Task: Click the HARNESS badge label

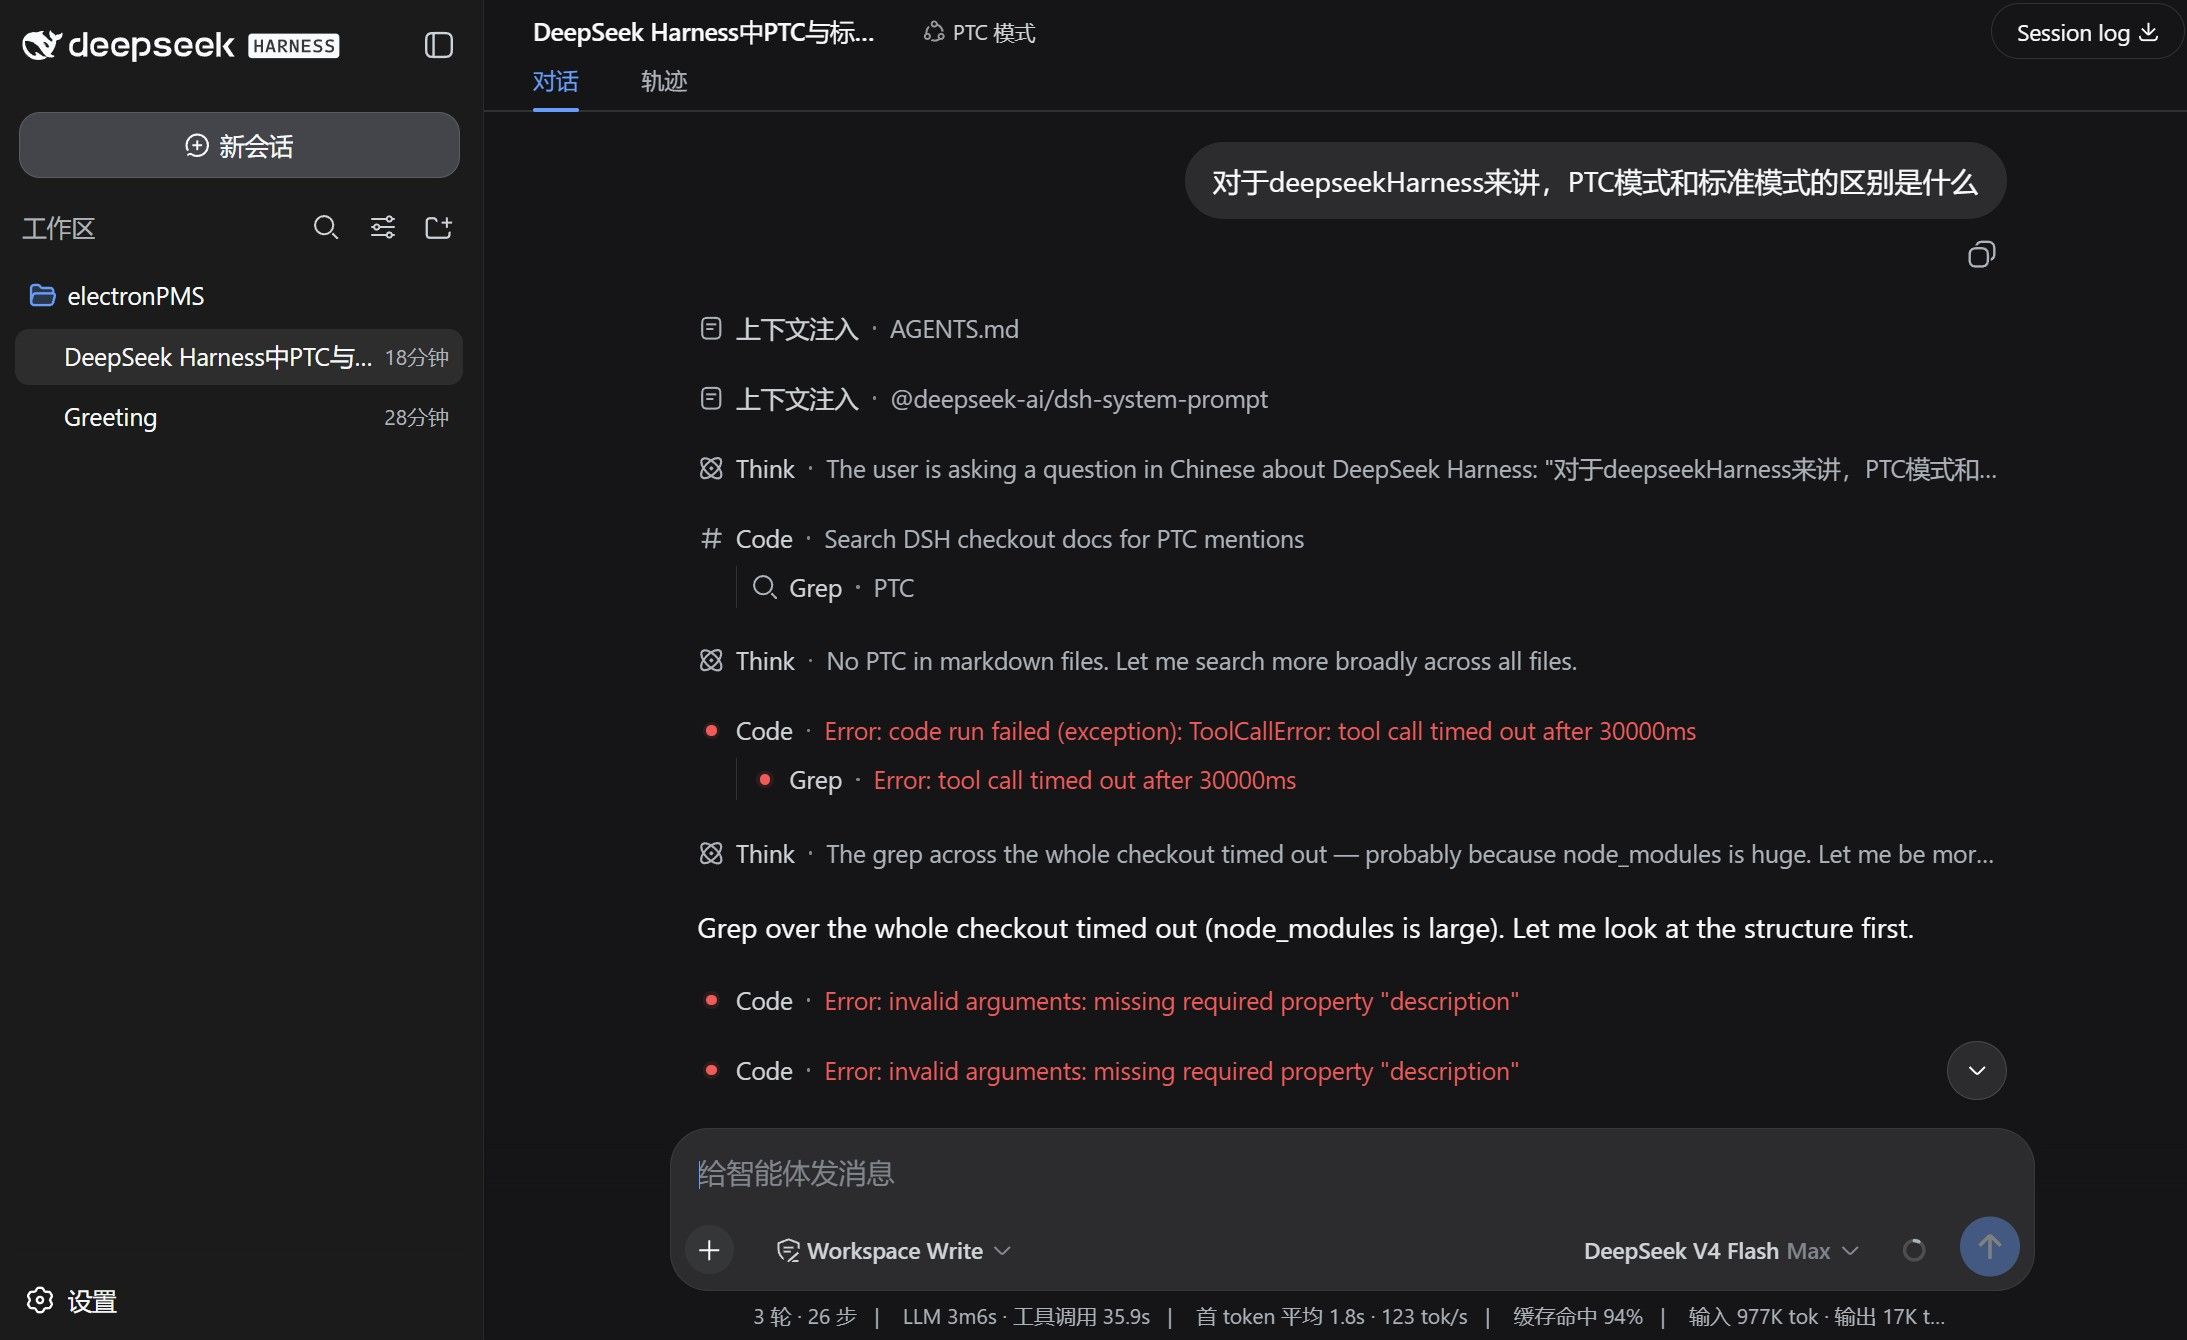Action: pos(294,46)
